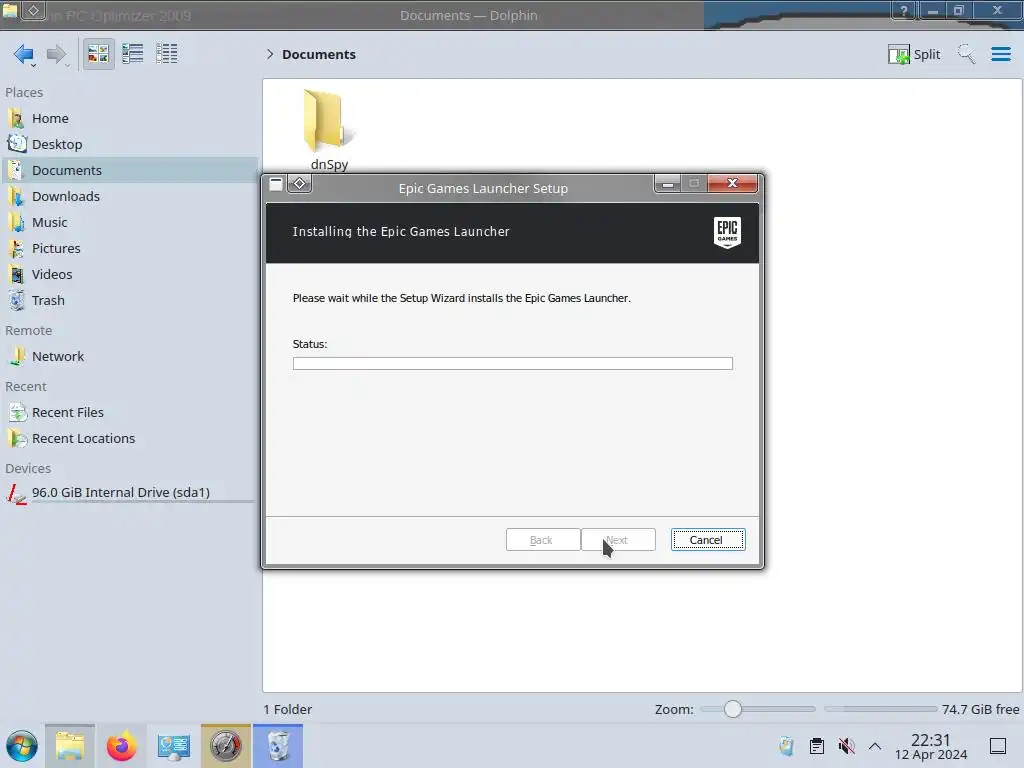Click the dnSpy folder name

pyautogui.click(x=329, y=165)
